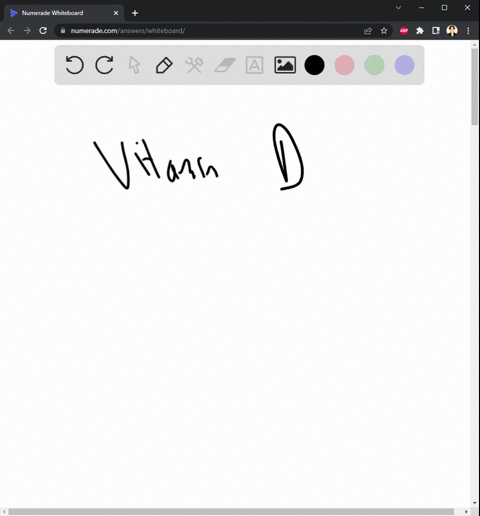Open a new browser tab
Viewport: 480px width, 516px height.
click(x=135, y=13)
